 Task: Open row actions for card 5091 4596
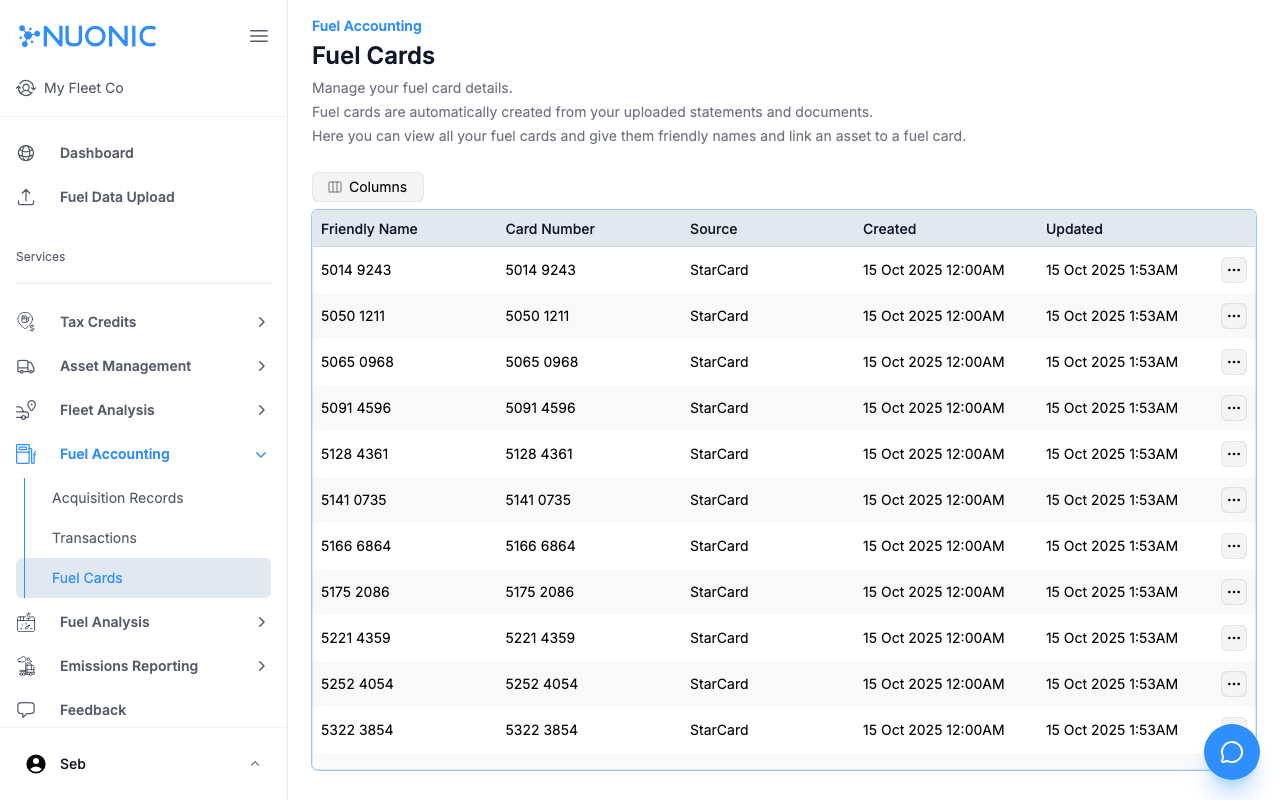click(1234, 408)
